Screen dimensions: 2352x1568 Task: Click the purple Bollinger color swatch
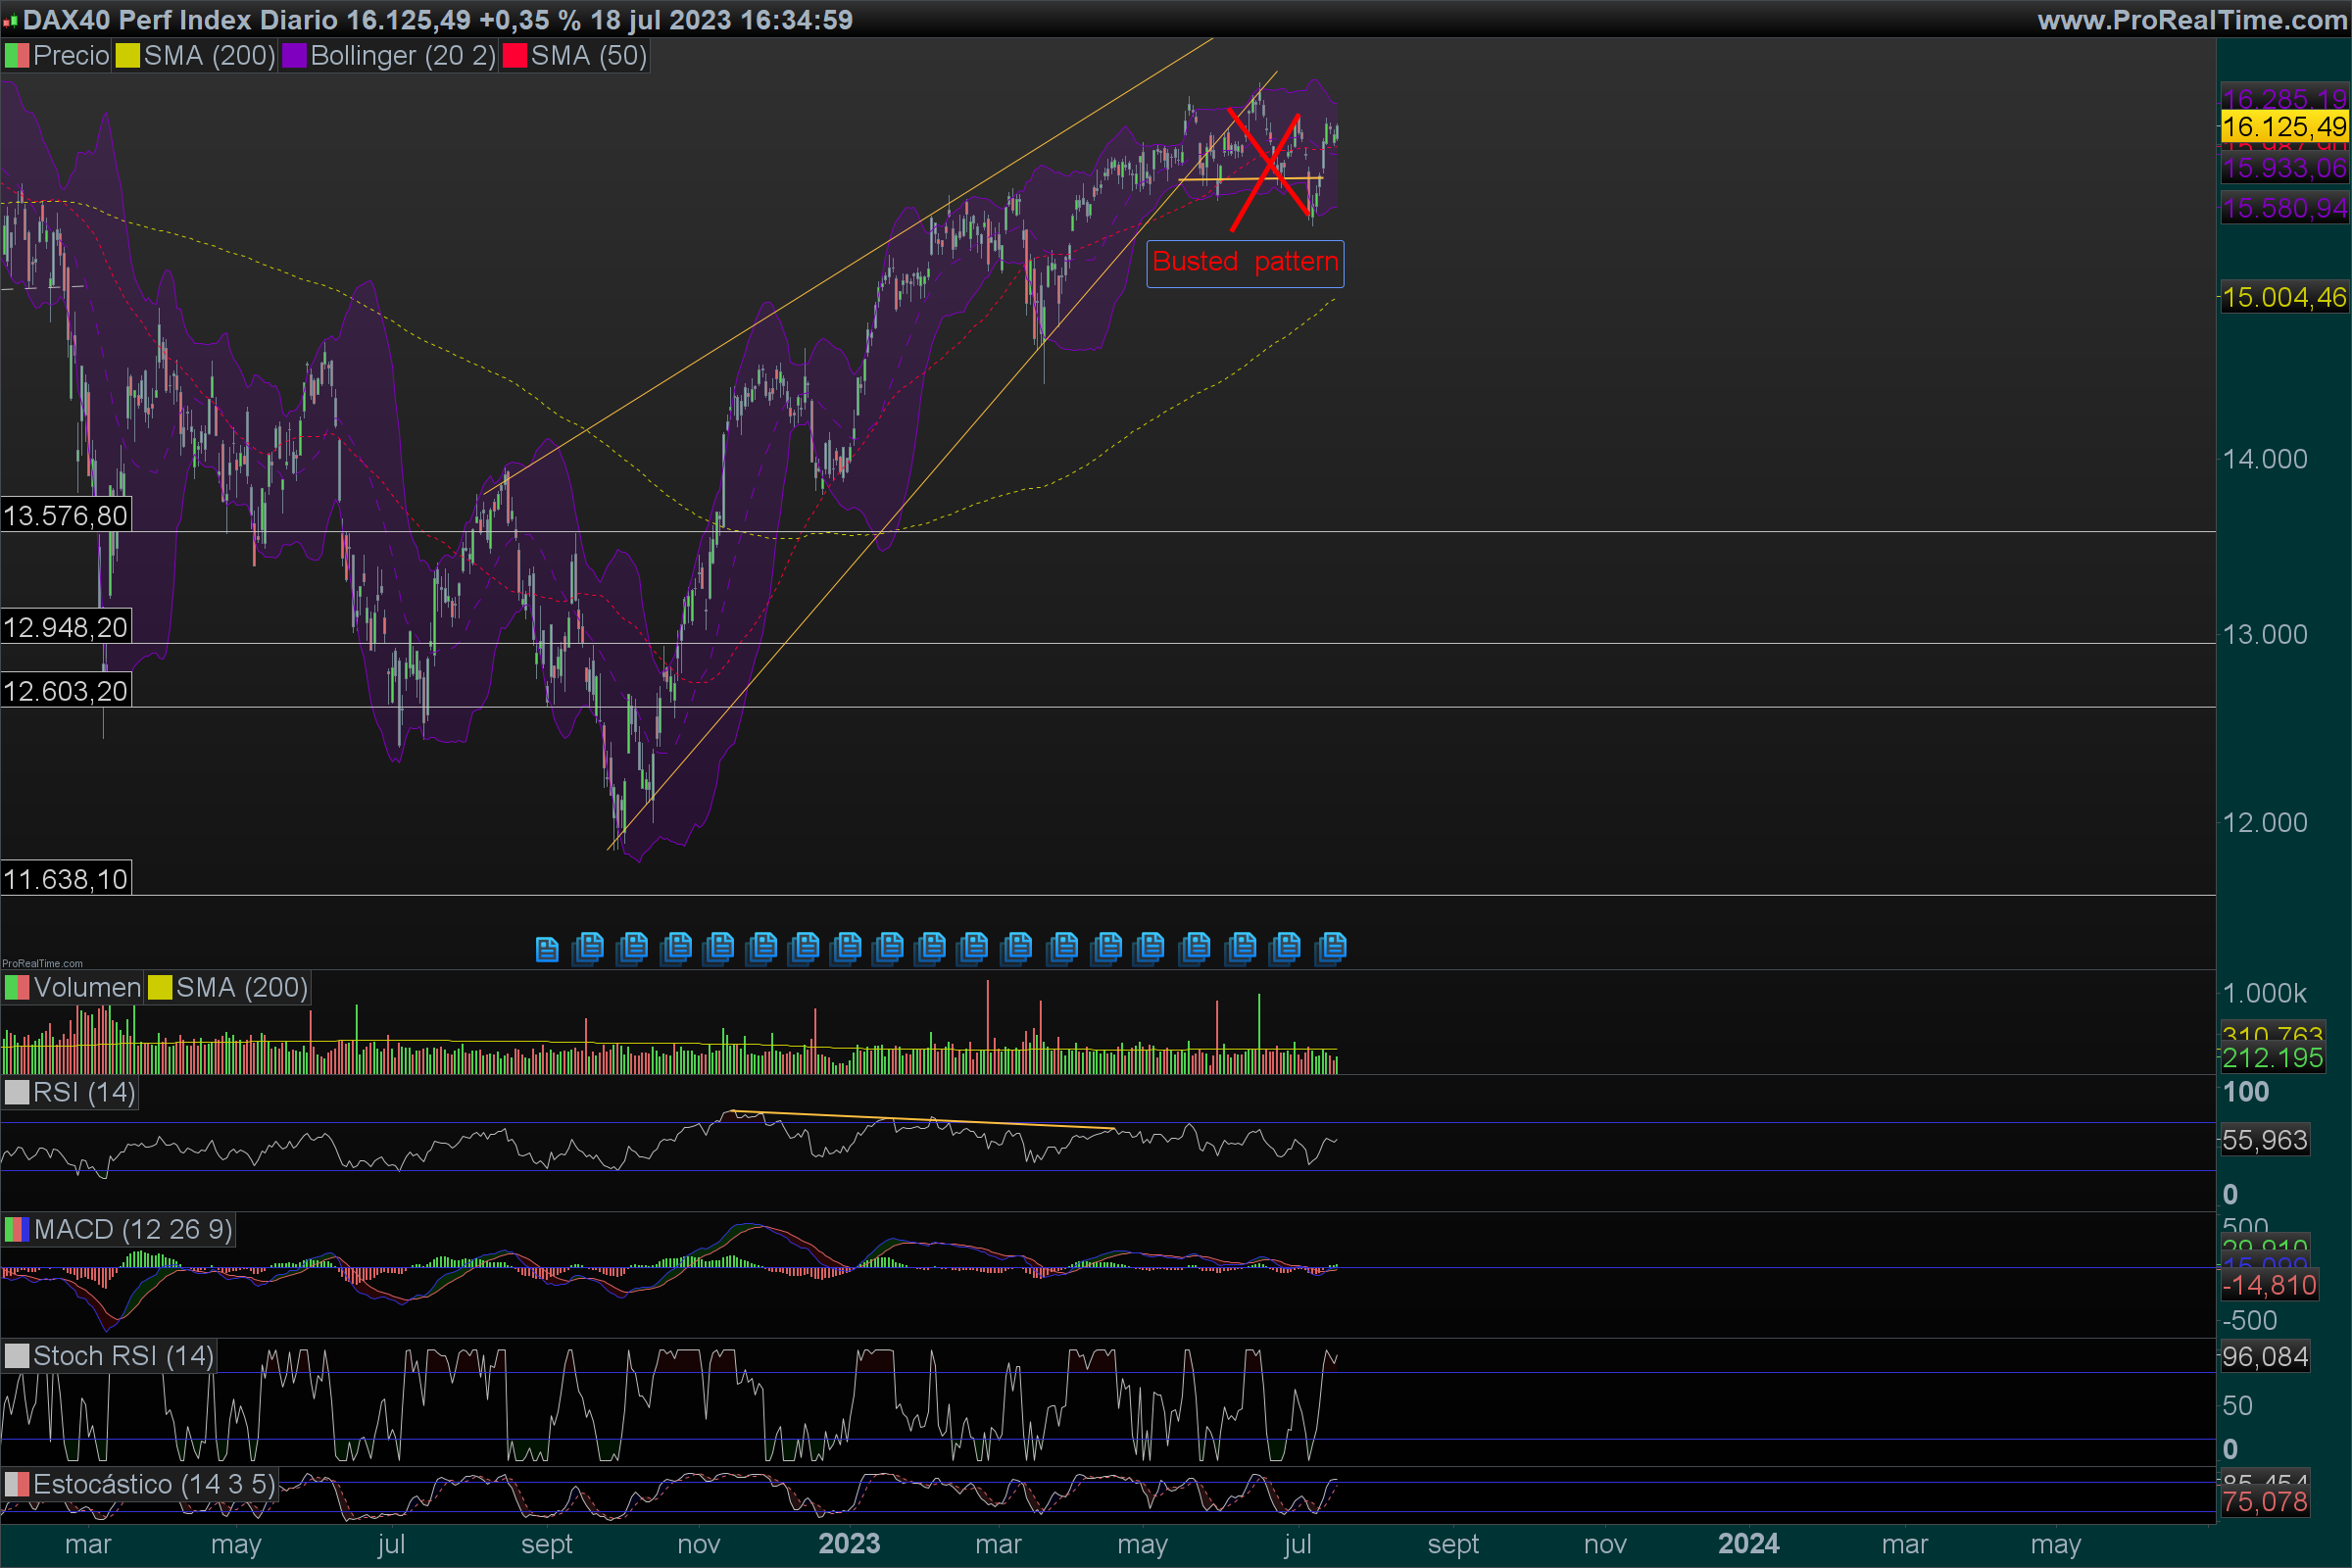point(294,56)
